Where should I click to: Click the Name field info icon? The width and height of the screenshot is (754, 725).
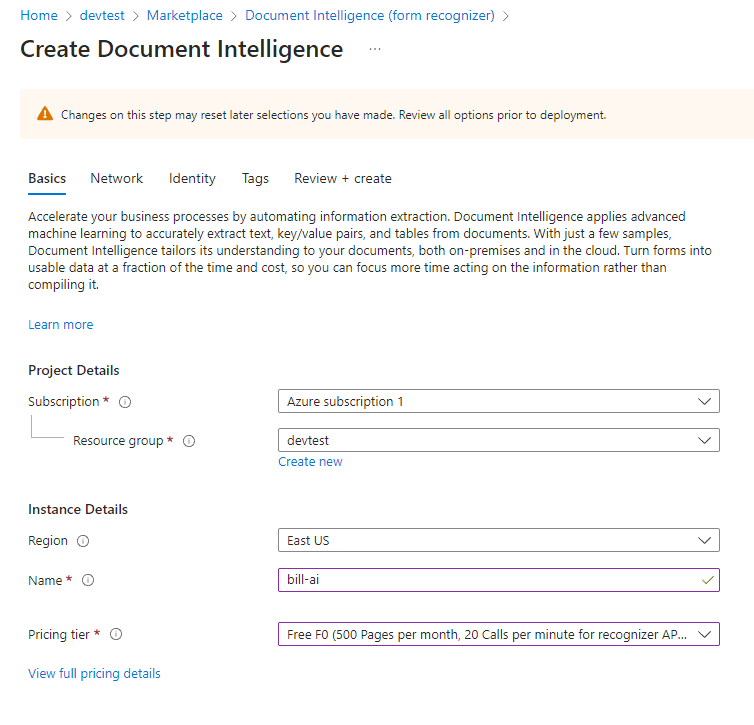88,581
